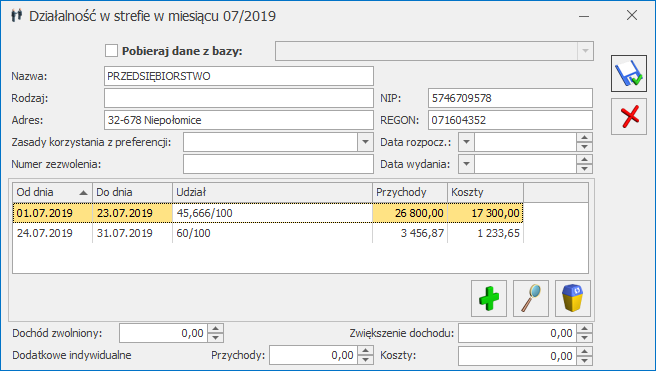Enable the Pobieraj dane z bazy checkbox

pyautogui.click(x=111, y=51)
